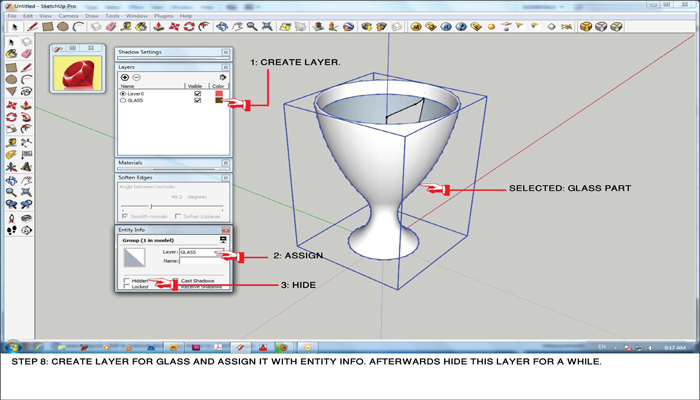Click the Add Layer plus icon
700x400 pixels.
[x=125, y=77]
